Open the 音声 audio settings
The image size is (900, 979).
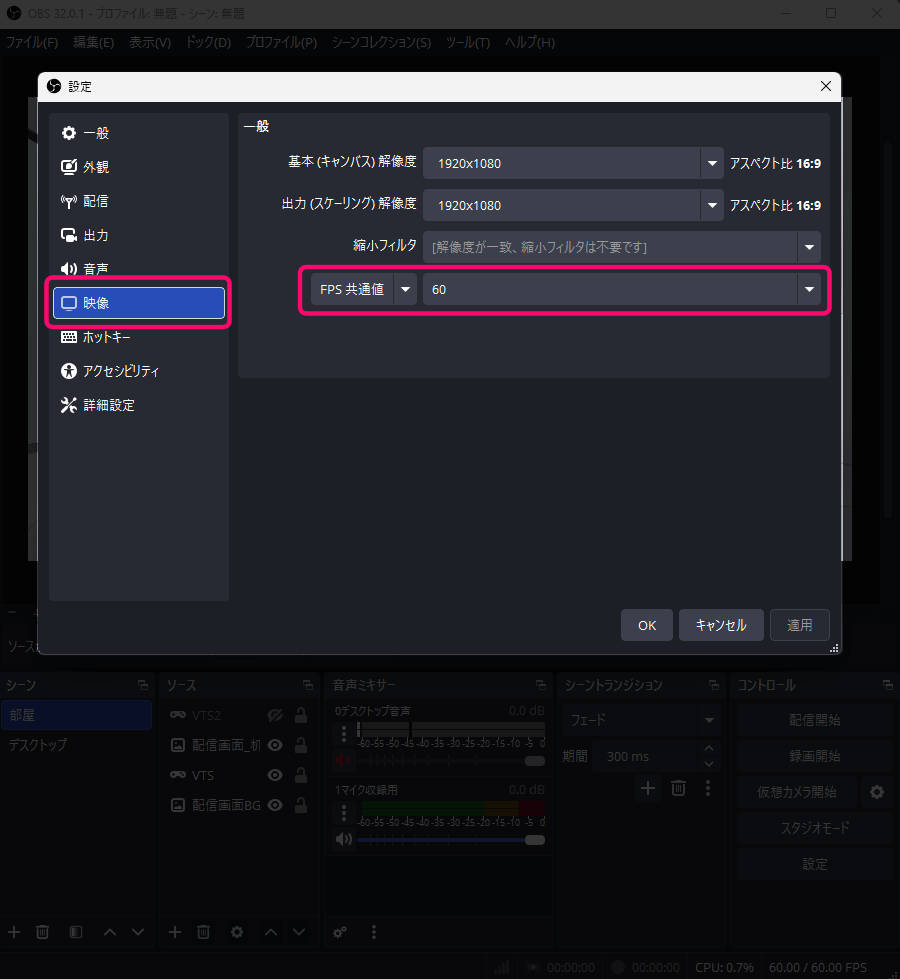coord(96,269)
